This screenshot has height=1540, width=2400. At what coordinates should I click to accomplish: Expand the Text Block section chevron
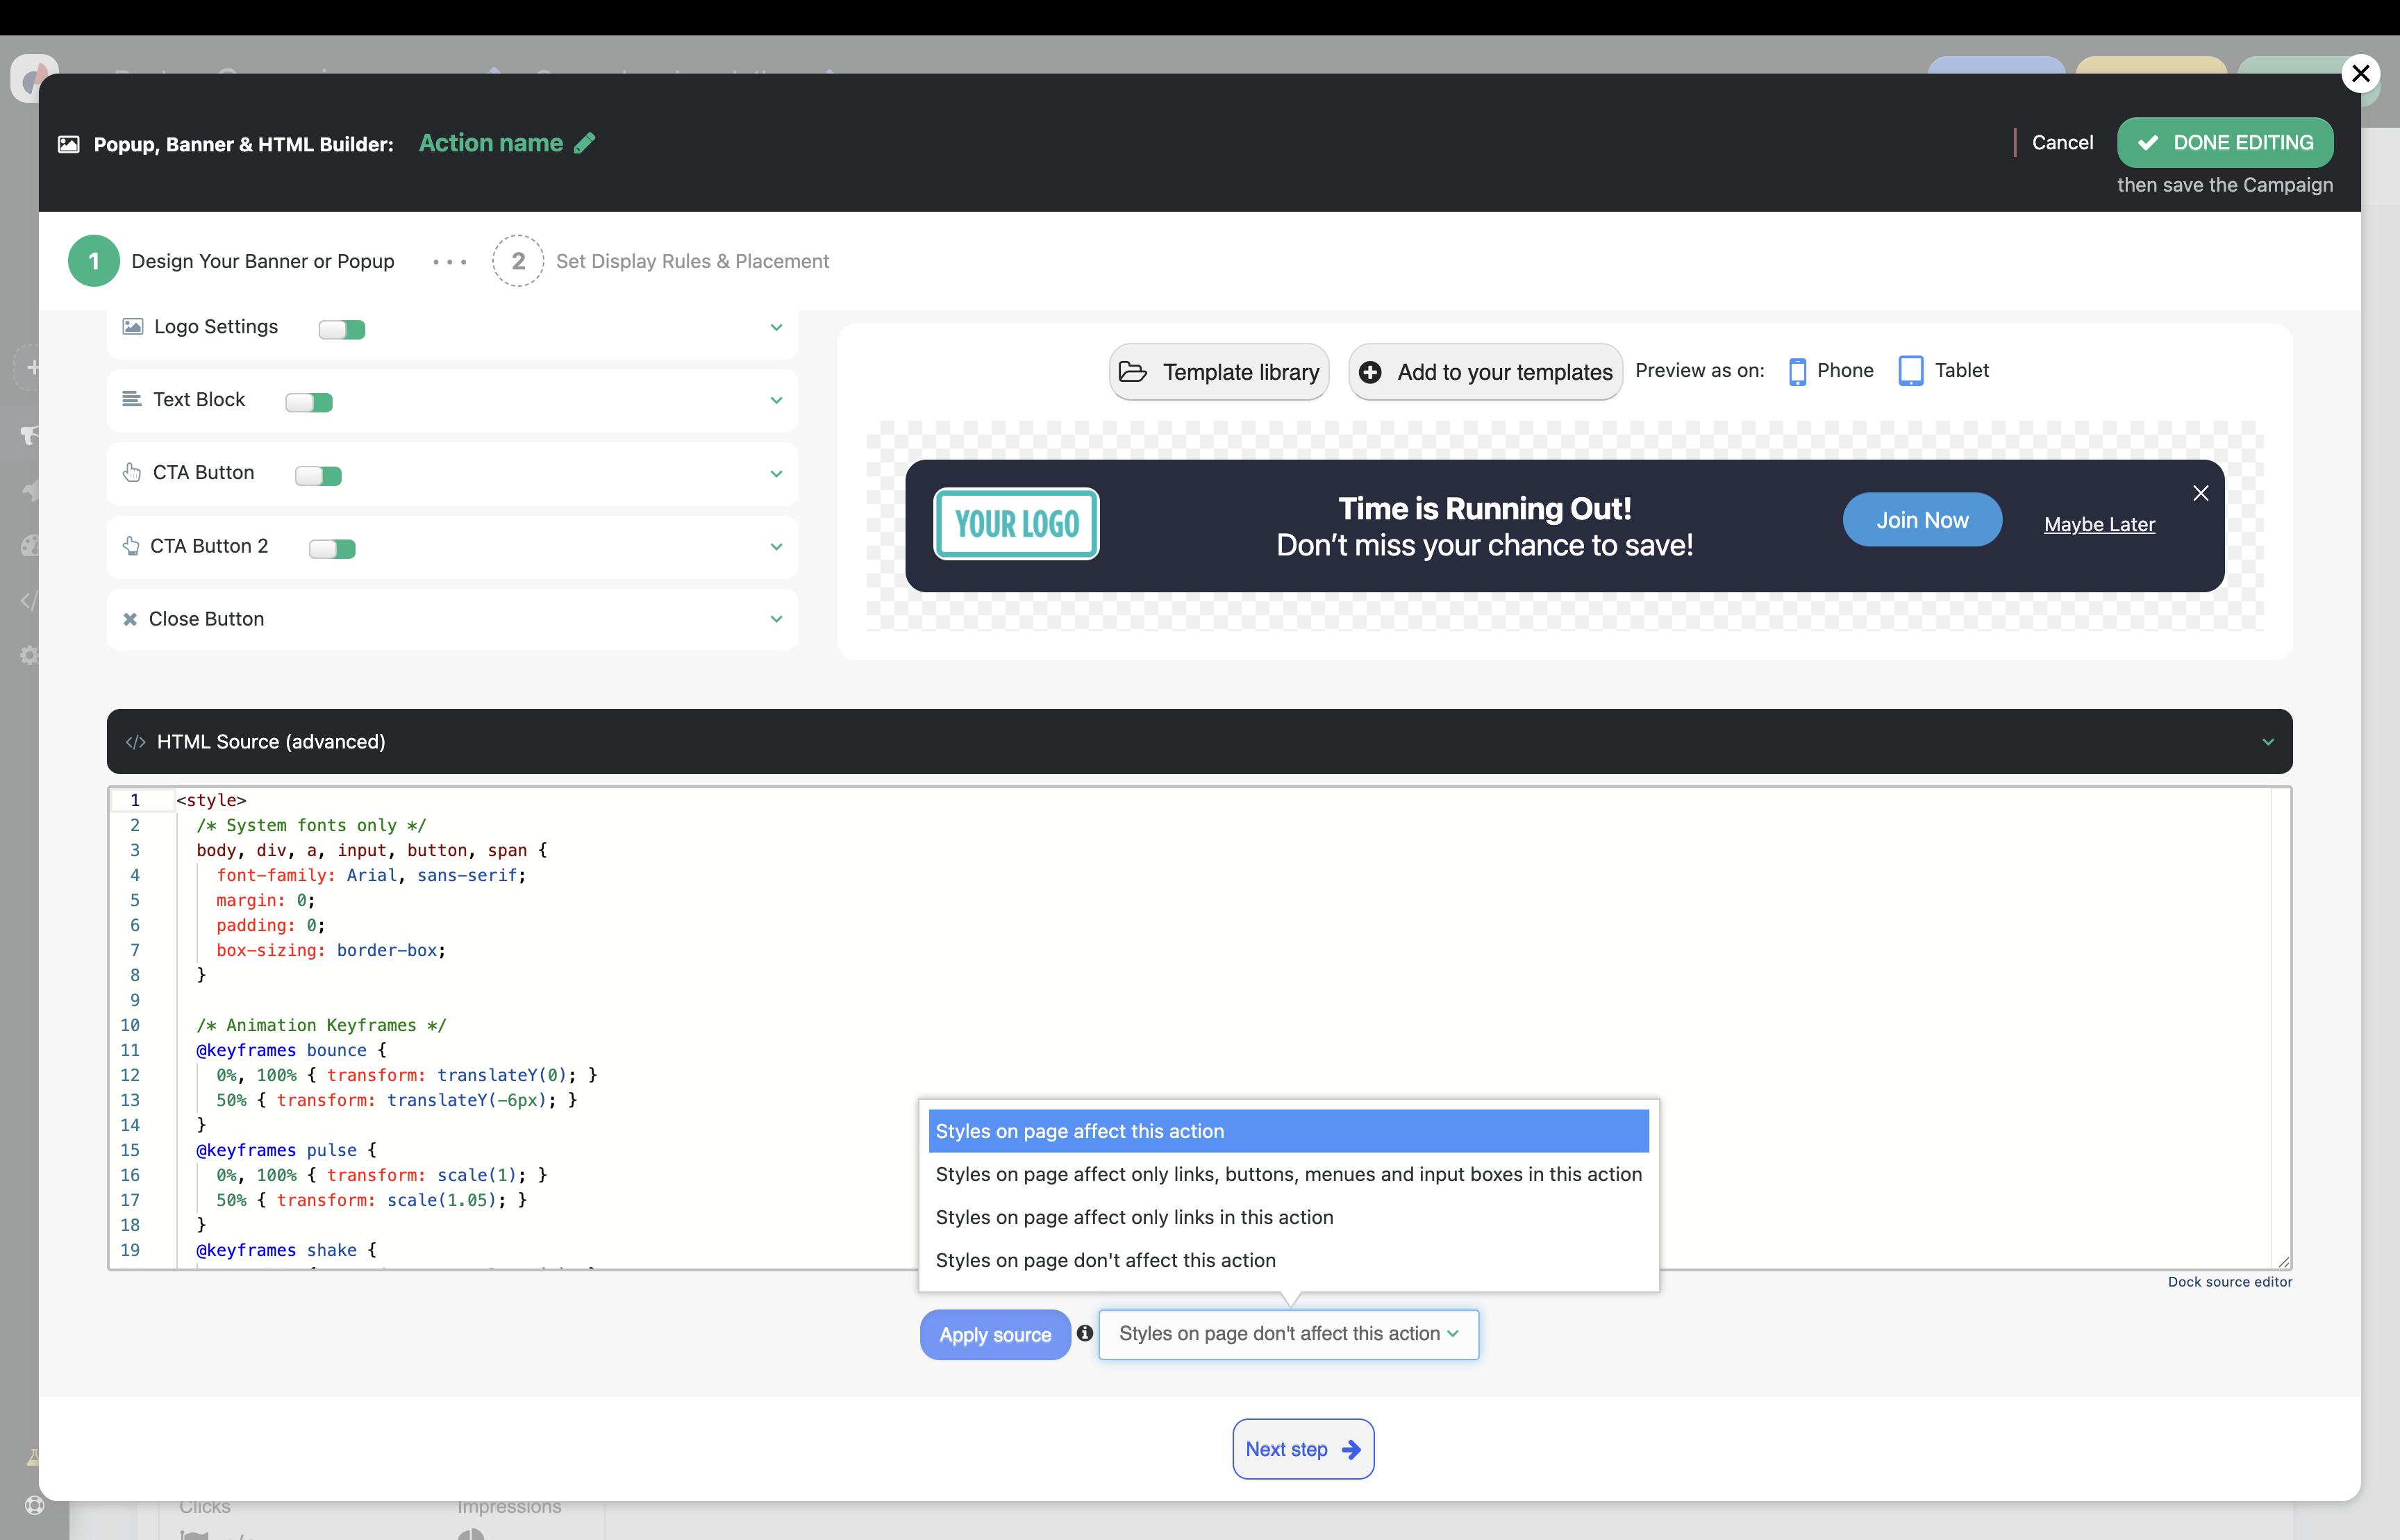776,400
